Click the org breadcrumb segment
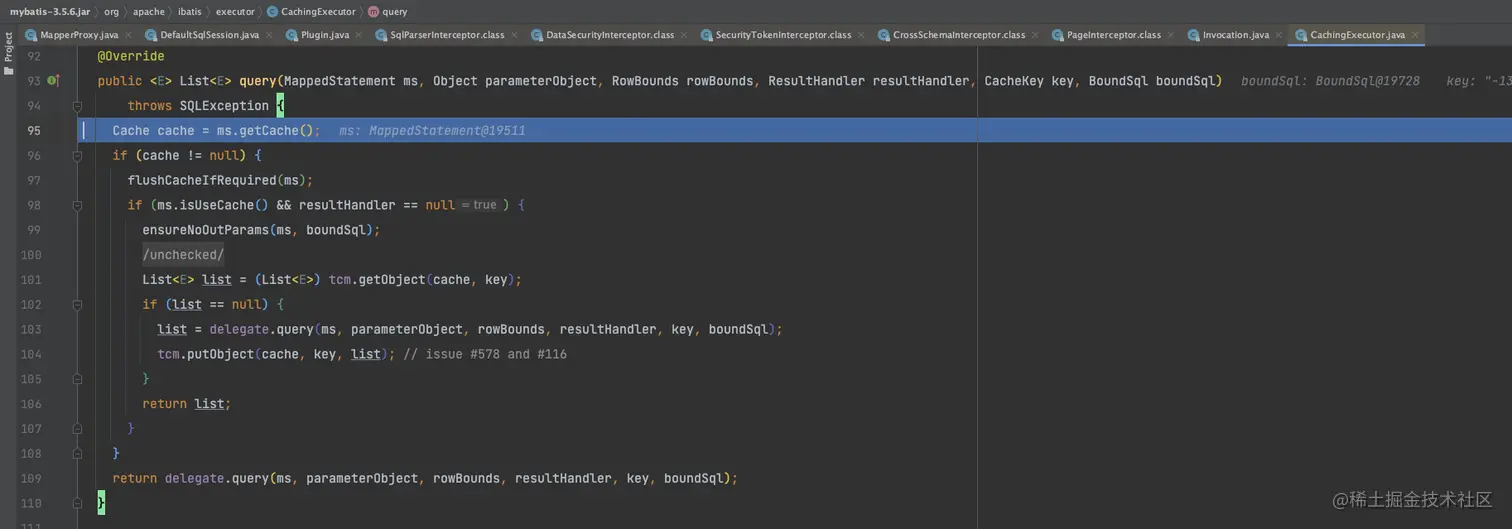 point(111,12)
